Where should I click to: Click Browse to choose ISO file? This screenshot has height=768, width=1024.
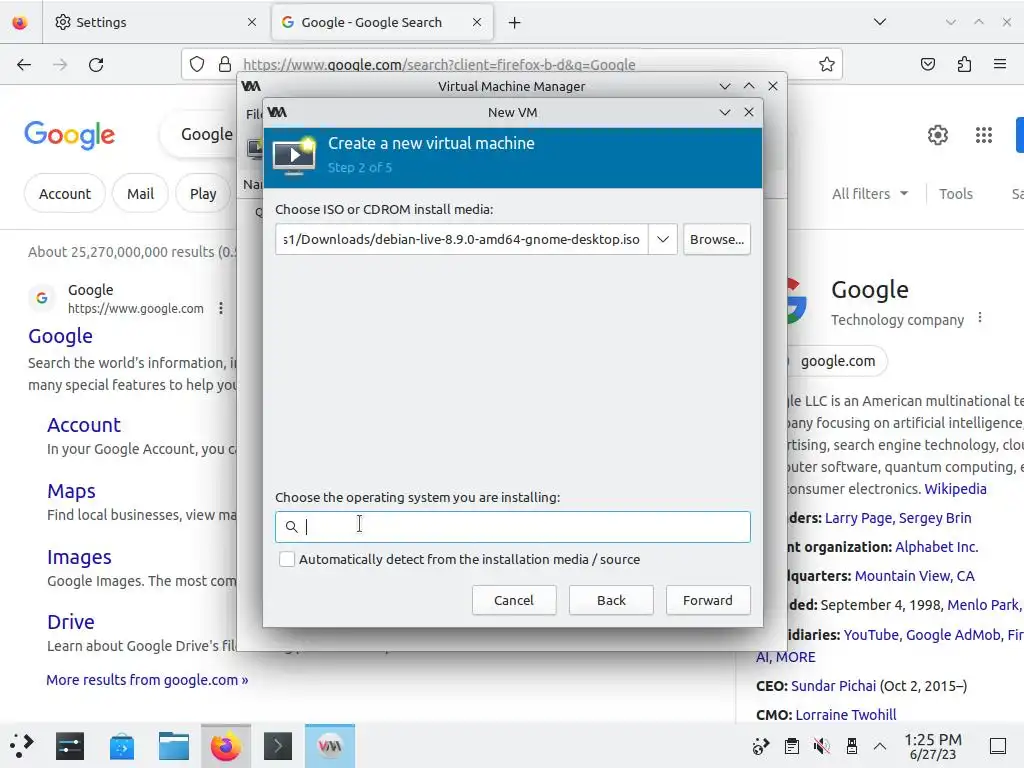716,240
